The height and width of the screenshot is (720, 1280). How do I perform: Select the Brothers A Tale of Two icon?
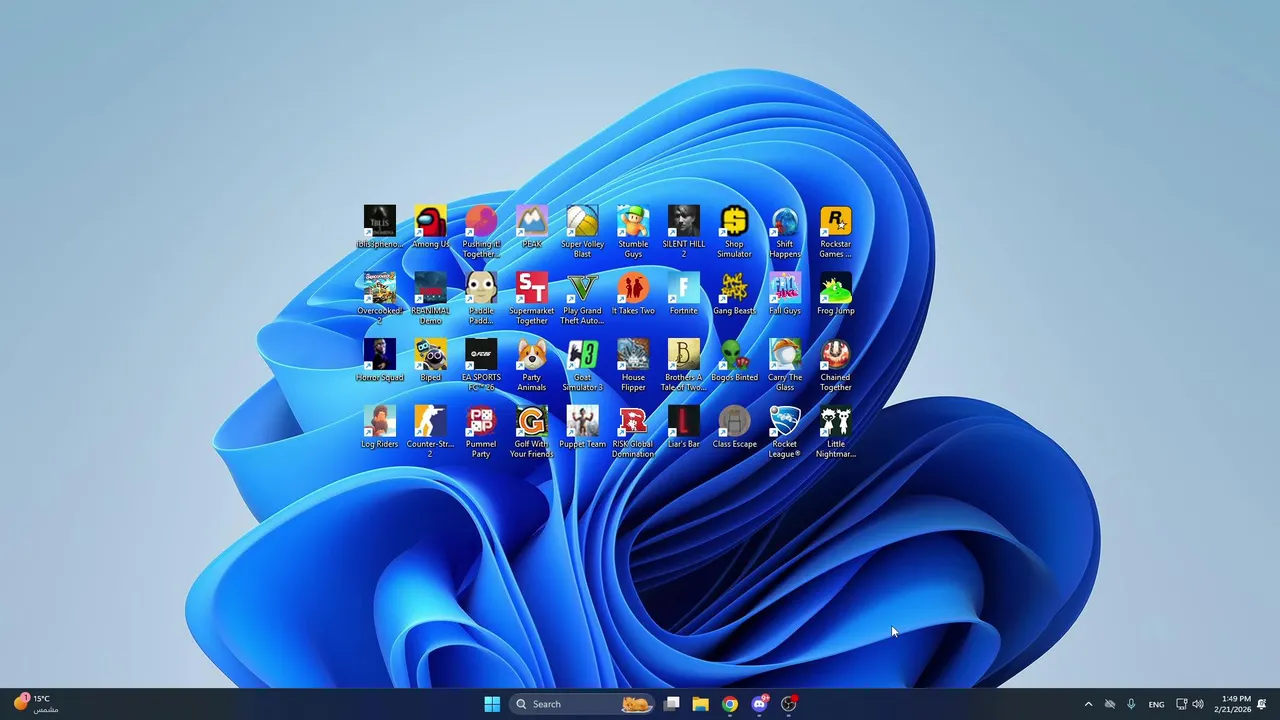click(x=684, y=365)
